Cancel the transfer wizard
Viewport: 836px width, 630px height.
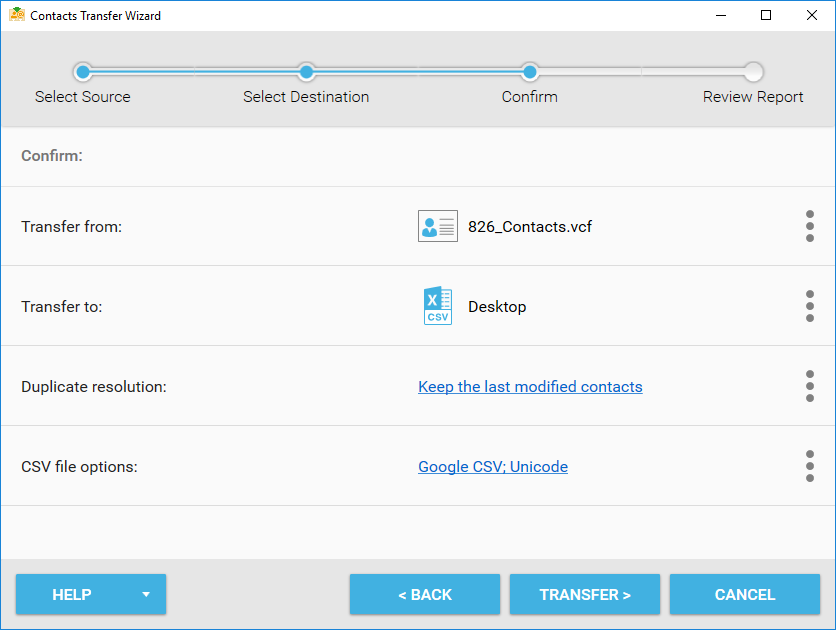pyautogui.click(x=745, y=594)
